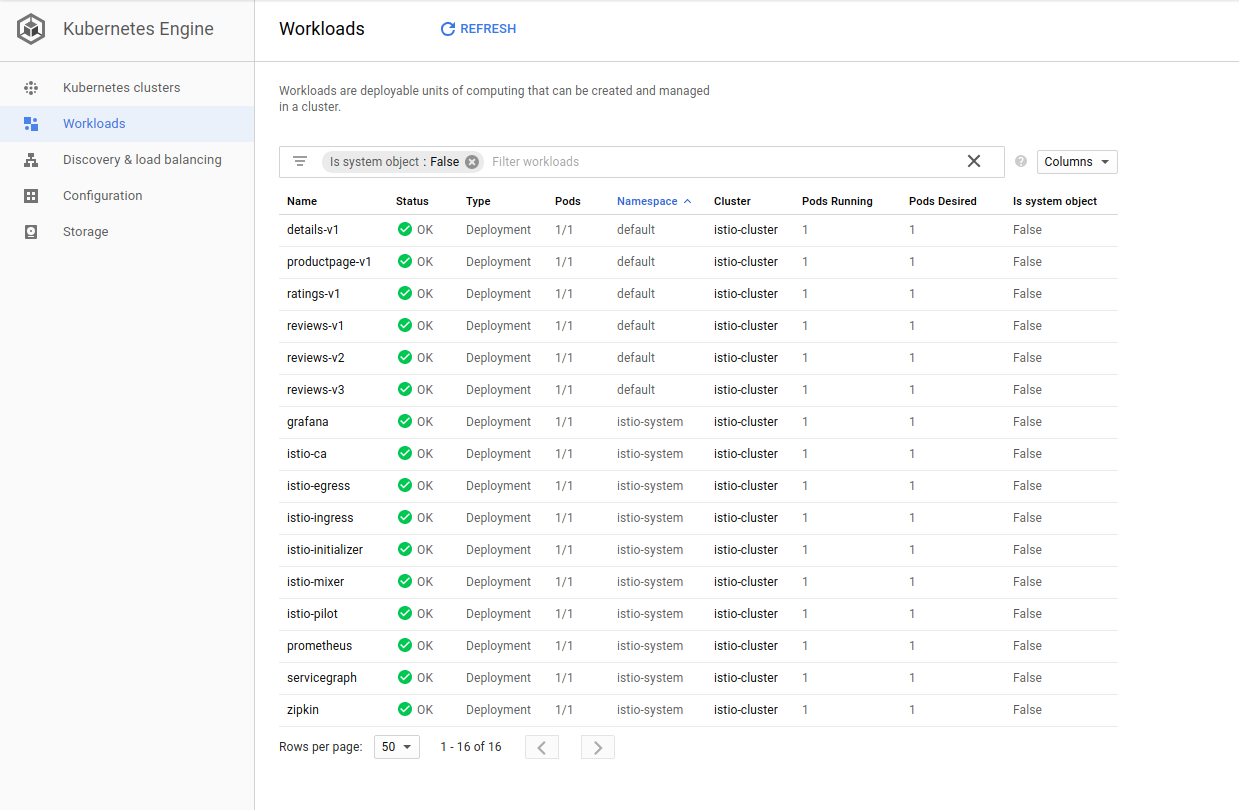Open the prometheus workload
This screenshot has width=1239, height=810.
click(320, 646)
